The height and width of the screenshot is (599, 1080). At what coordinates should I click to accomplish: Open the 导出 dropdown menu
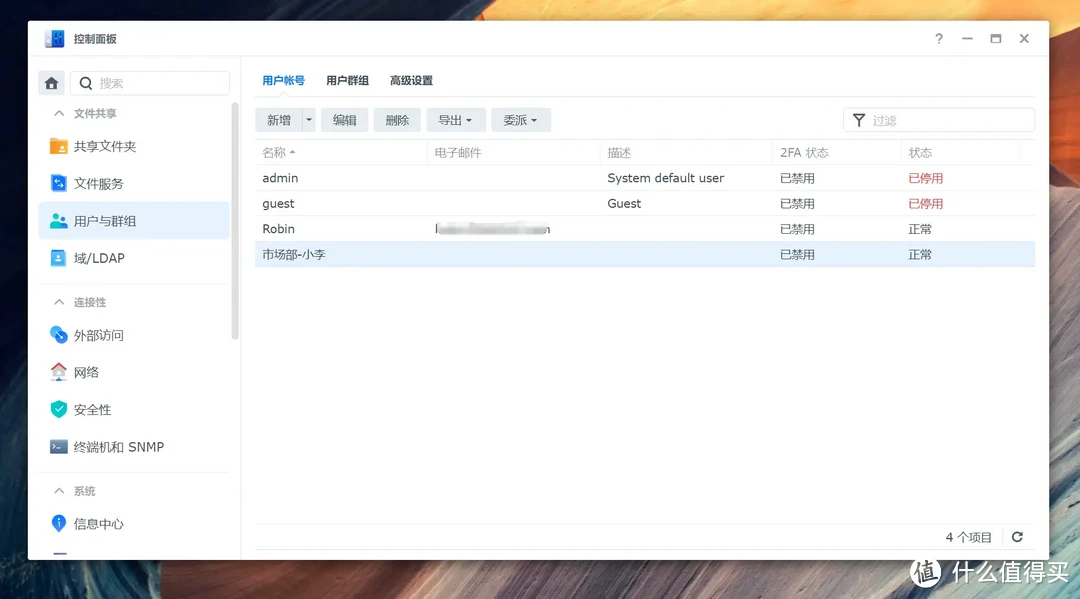456,119
